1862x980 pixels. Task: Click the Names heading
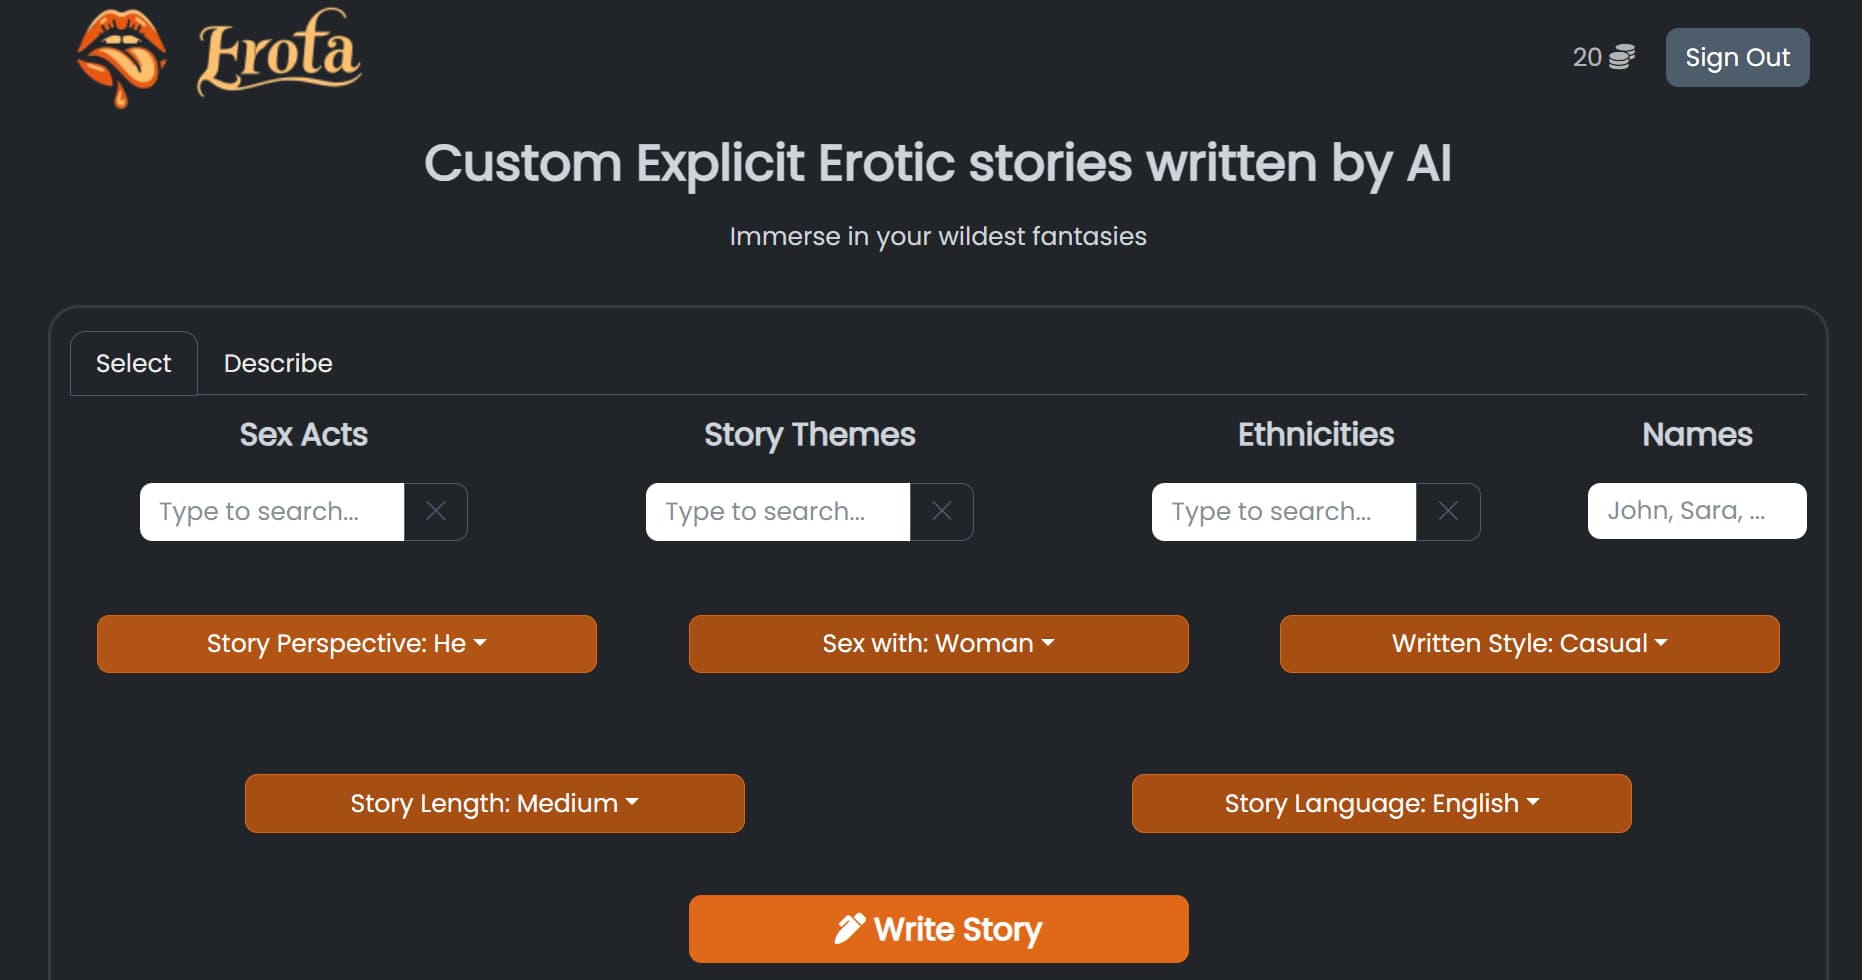click(1697, 435)
